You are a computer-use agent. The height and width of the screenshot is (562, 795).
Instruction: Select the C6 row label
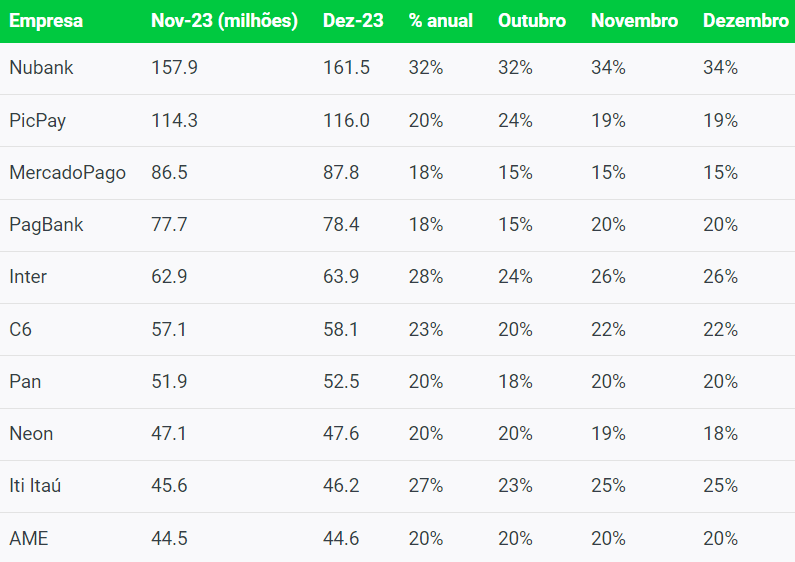click(x=21, y=329)
